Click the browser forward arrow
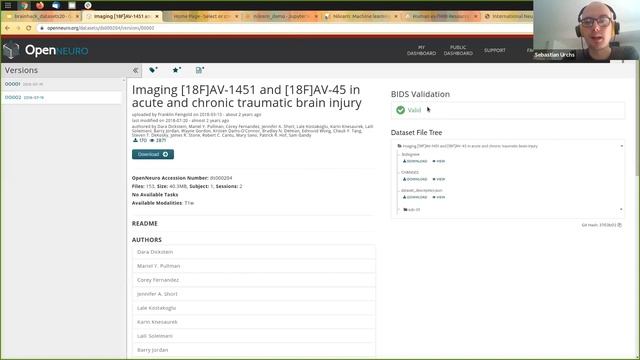 coord(18,28)
